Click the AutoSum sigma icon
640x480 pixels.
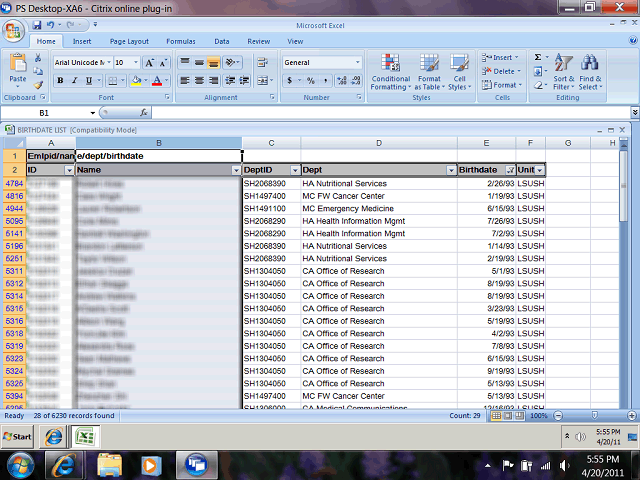[537, 58]
